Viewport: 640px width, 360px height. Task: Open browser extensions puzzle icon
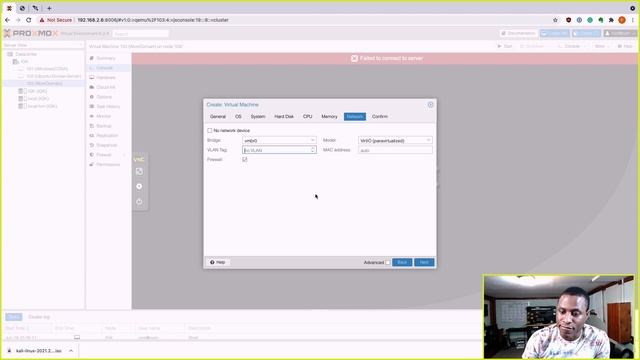pos(611,20)
